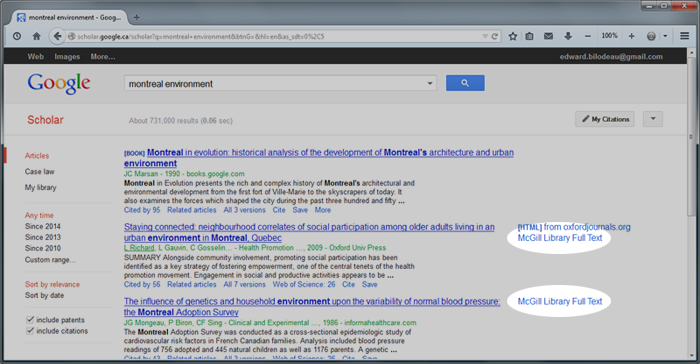Image resolution: width=700 pixels, height=364 pixels.
Task: Zoom in using the plus icon
Action: [x=631, y=36]
